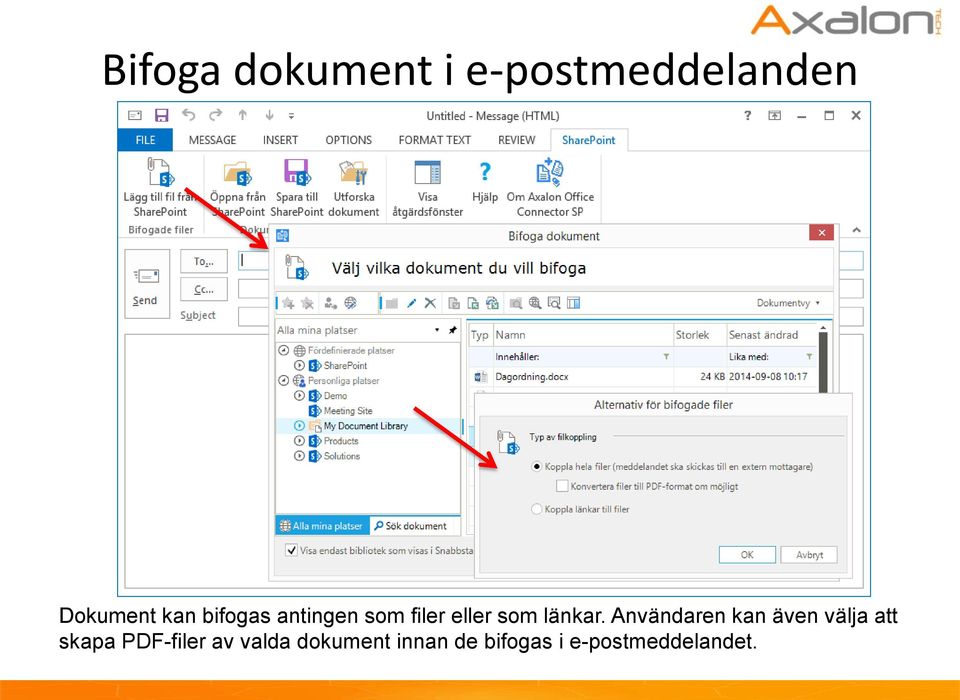
Task: Click the Avbryt button
Action: point(809,555)
